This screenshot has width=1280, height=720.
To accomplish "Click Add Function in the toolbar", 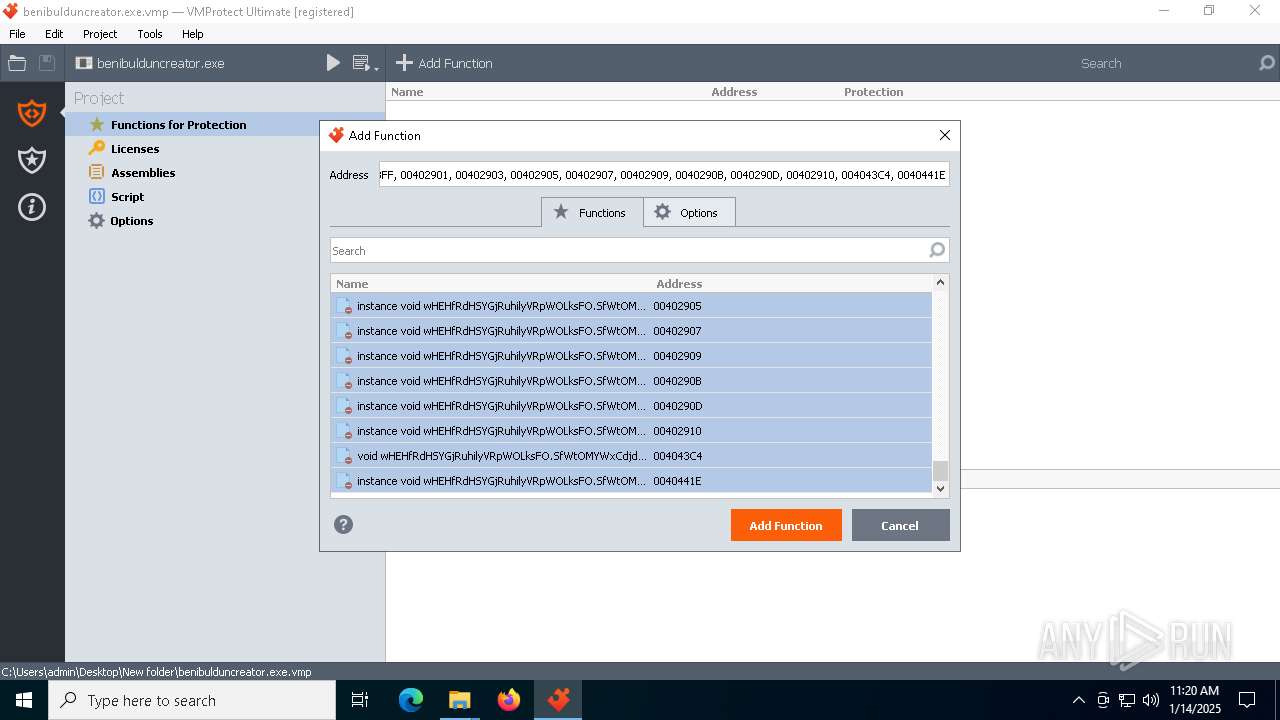I will click(x=444, y=63).
